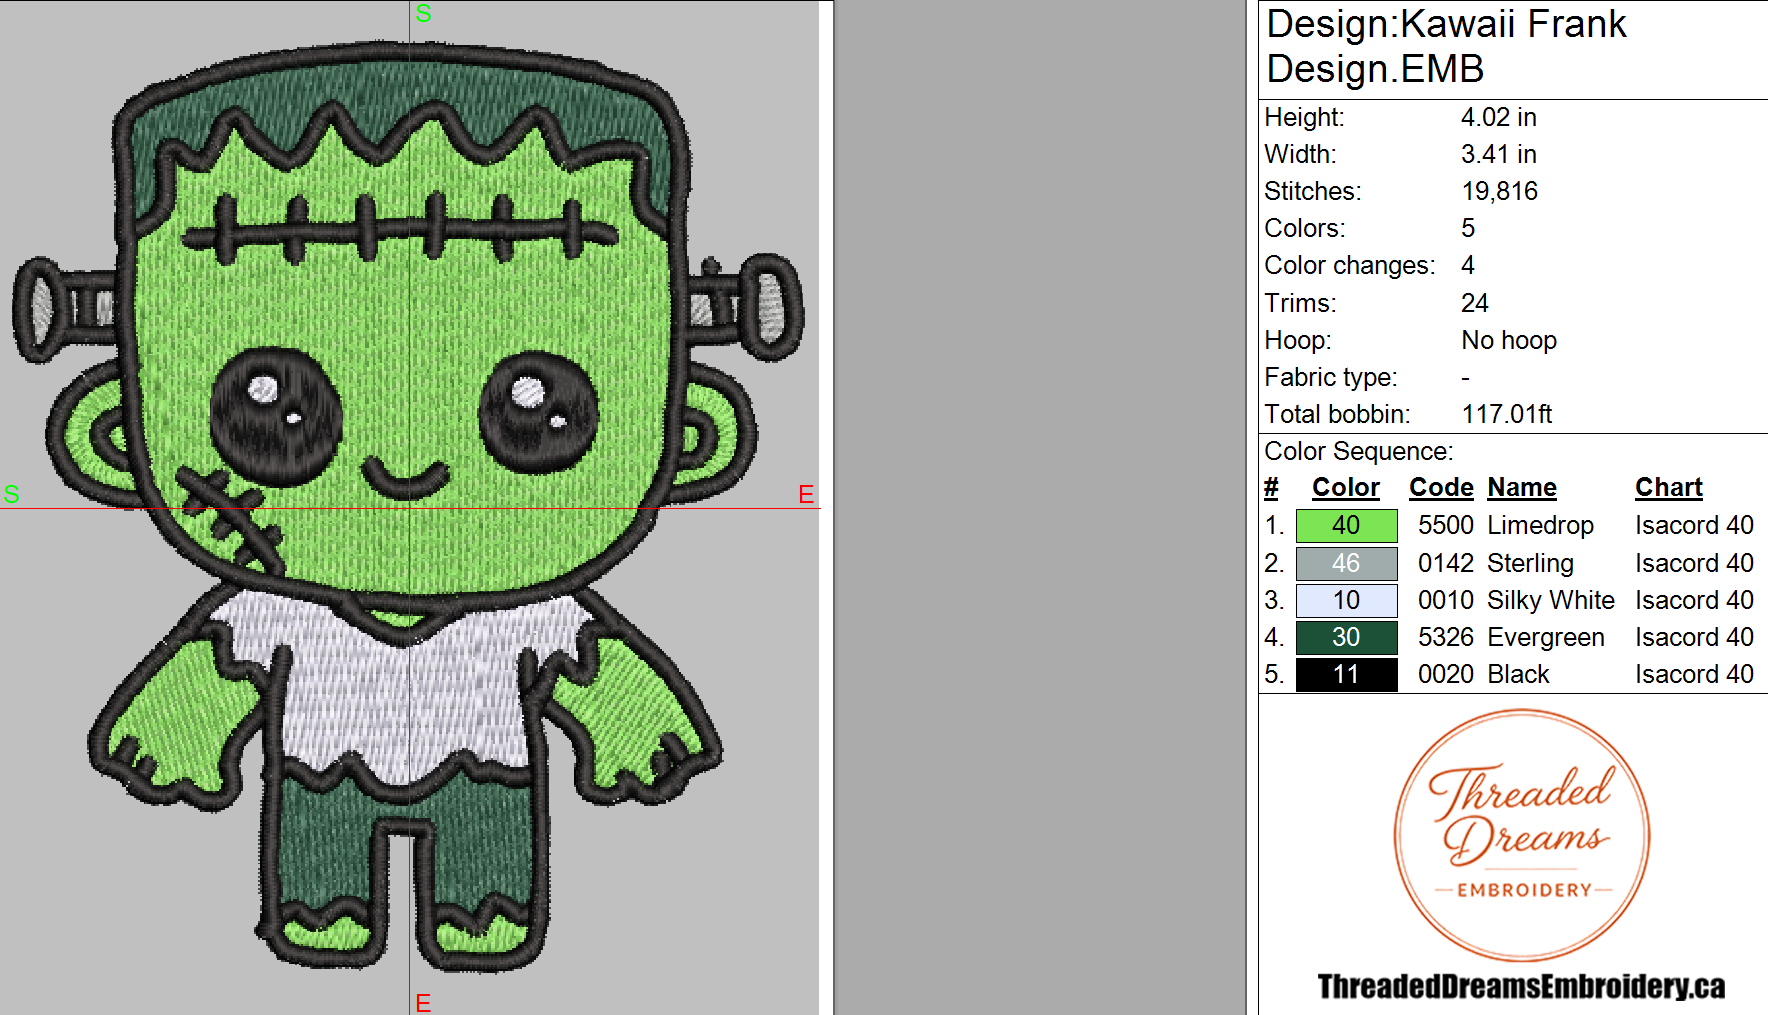Click the 'Height:' label
This screenshot has width=1768, height=1015.
1304,118
